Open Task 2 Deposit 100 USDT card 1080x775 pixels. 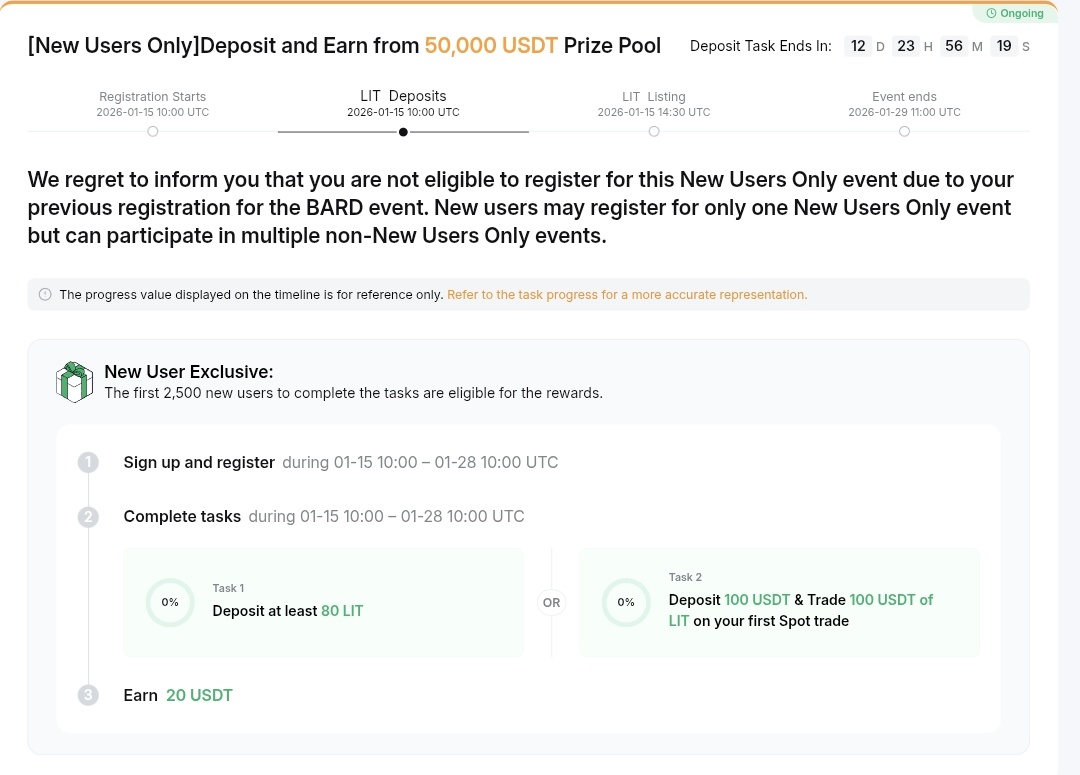[779, 602]
